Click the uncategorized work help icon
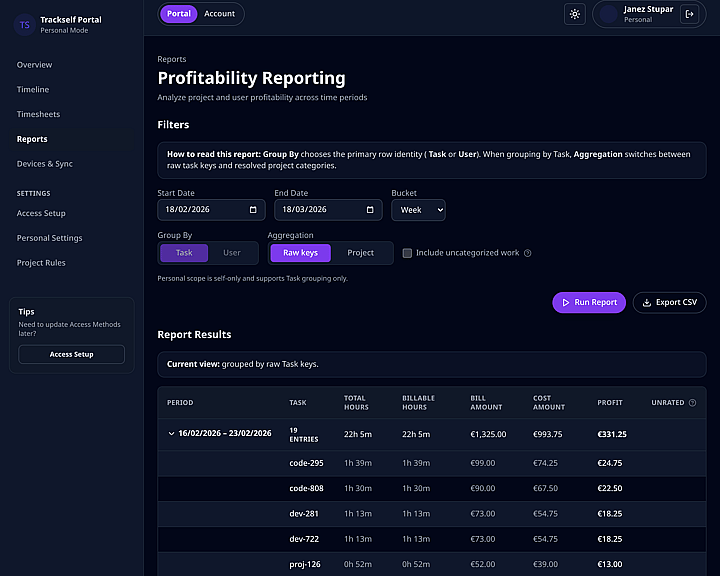720x576 pixels. [528, 253]
